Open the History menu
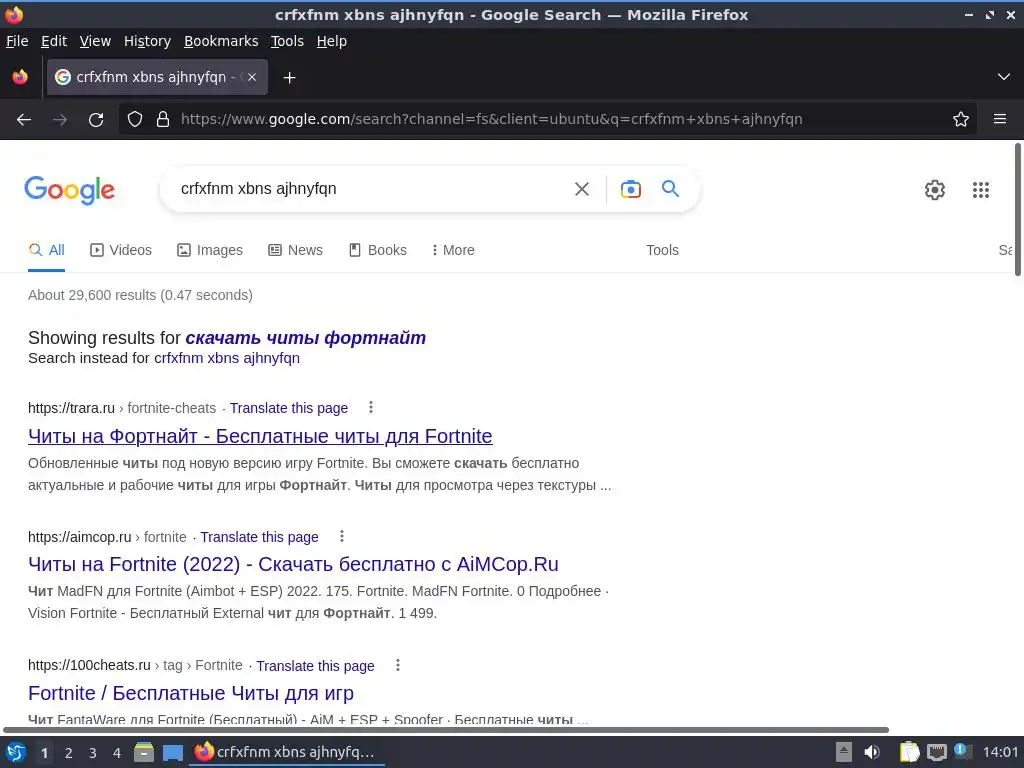 pyautogui.click(x=147, y=41)
